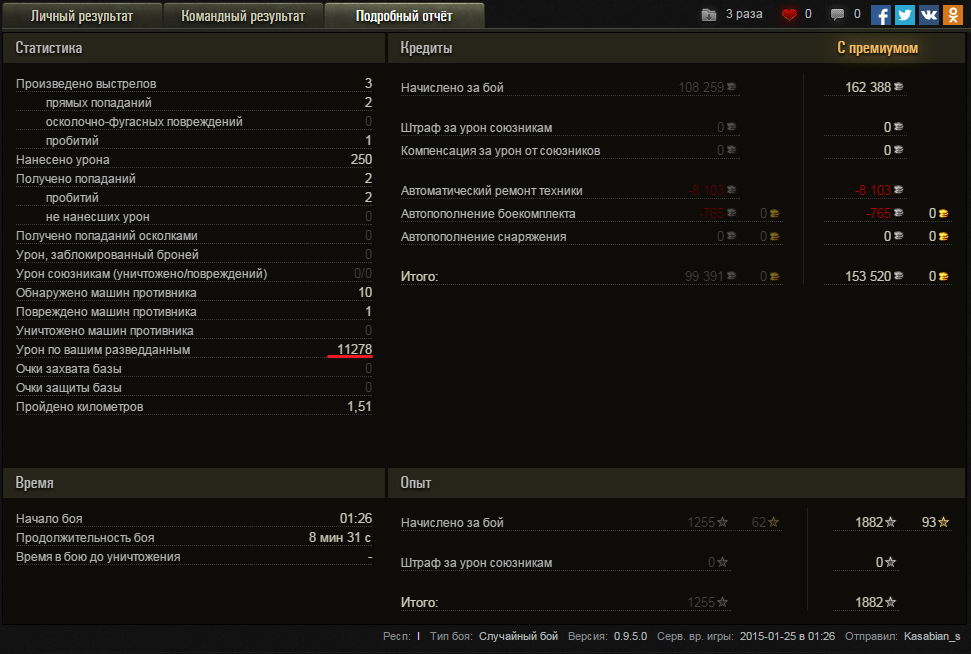The height and width of the screenshot is (654, 971).
Task: Click the free experience value 93
Action: (x=928, y=522)
